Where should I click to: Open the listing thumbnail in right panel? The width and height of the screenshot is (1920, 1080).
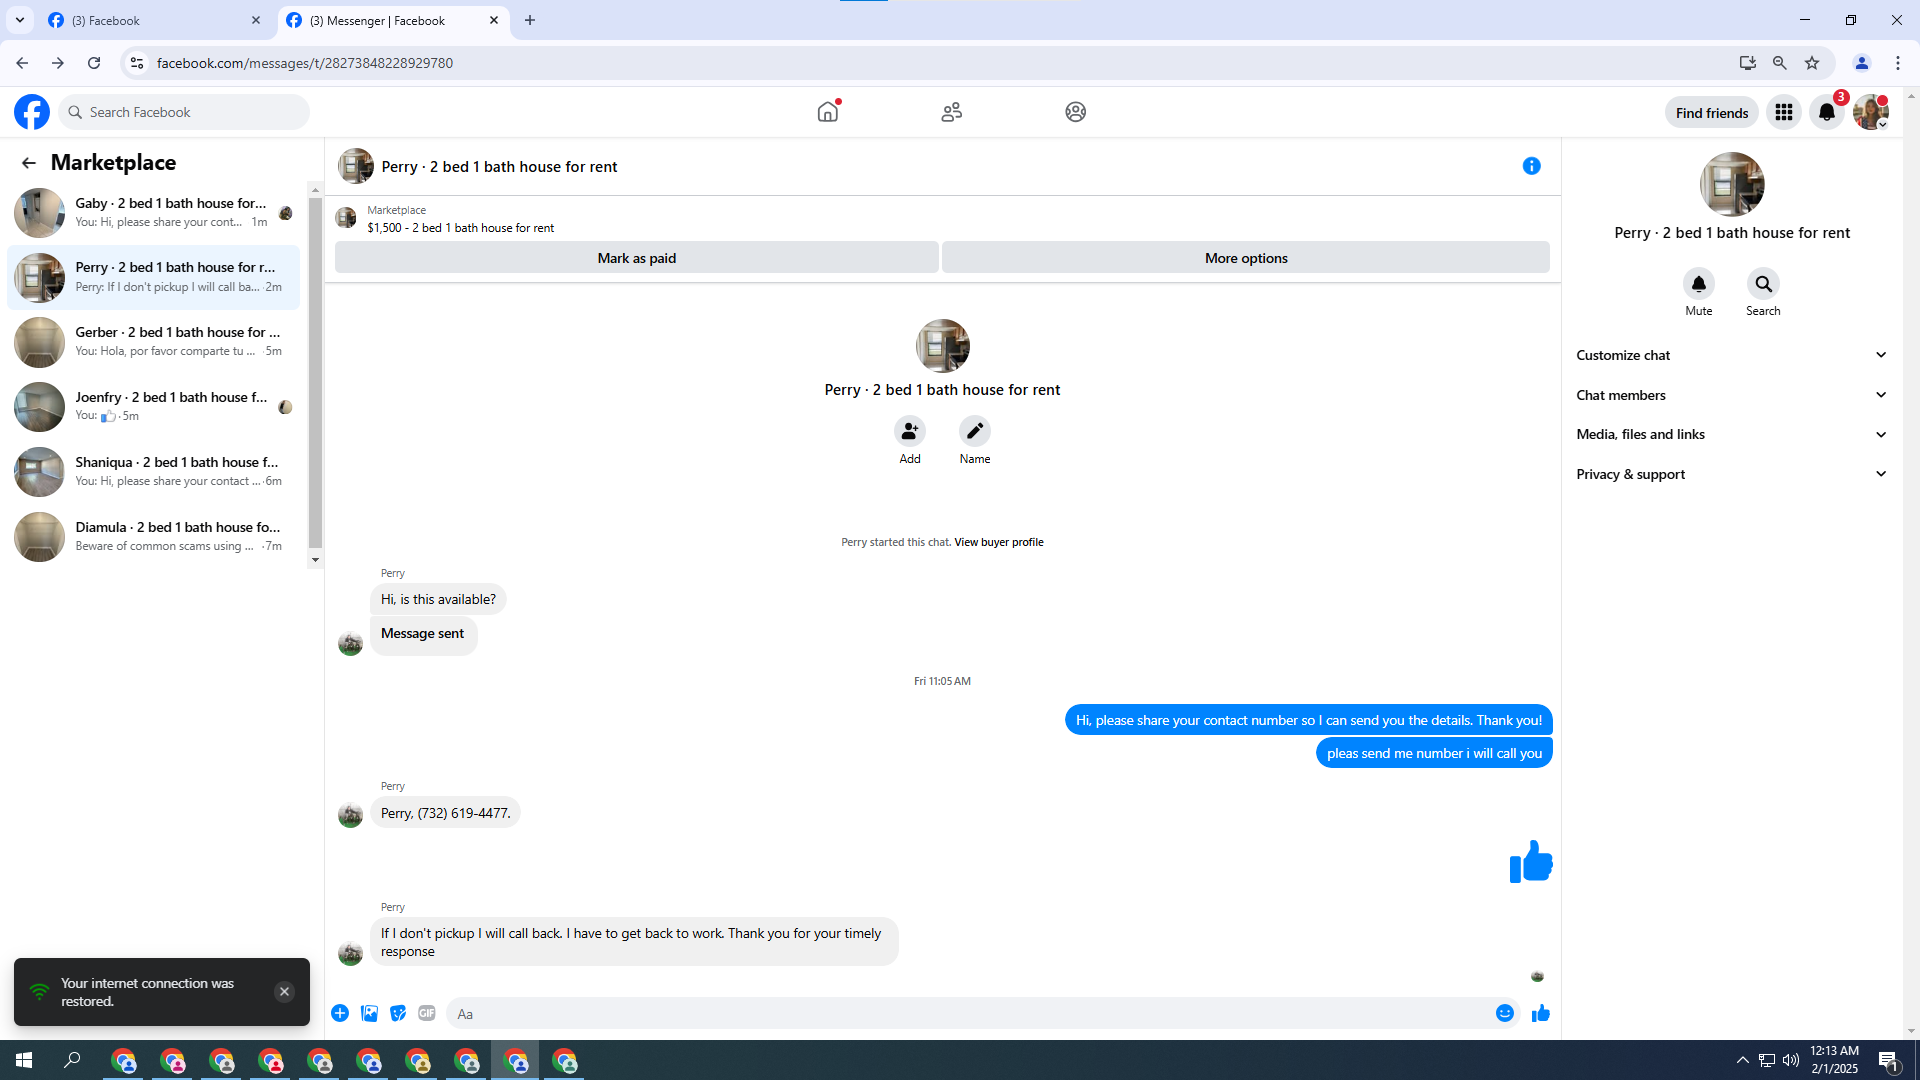click(1732, 184)
